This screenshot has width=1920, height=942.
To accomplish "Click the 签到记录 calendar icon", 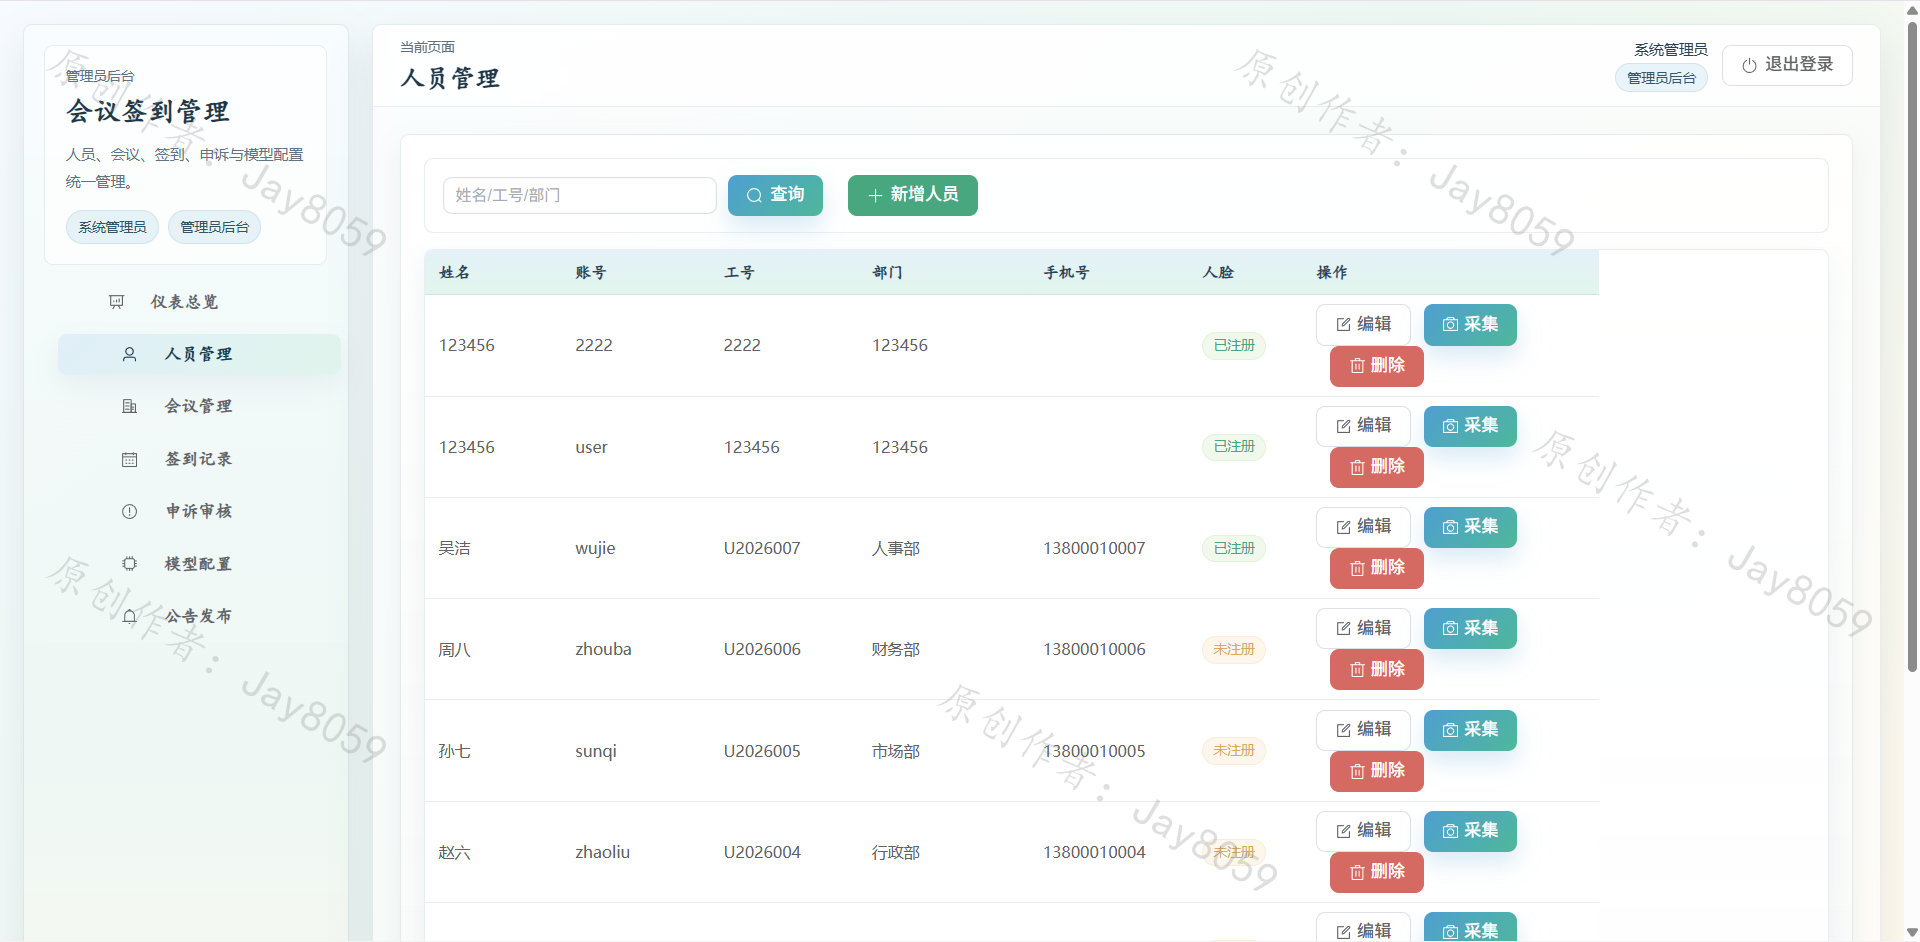I will tap(130, 459).
